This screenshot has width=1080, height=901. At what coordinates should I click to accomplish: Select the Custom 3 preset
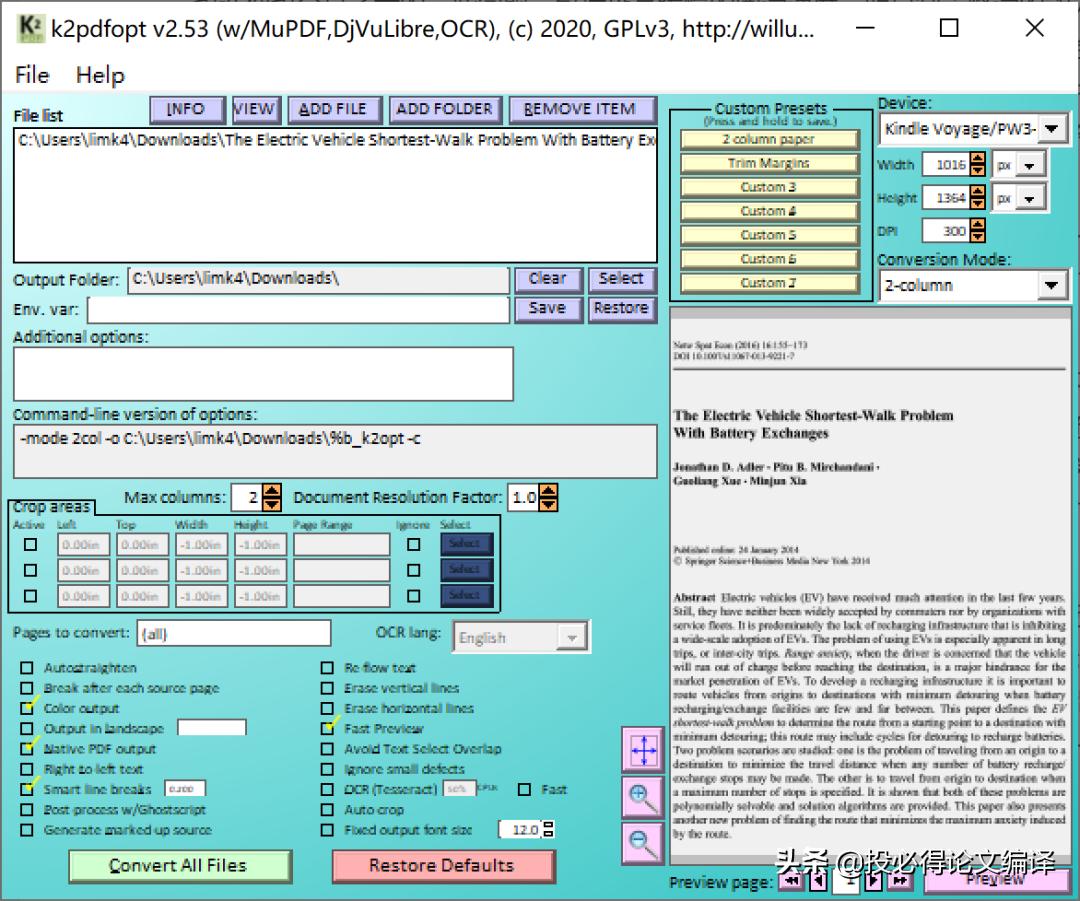pyautogui.click(x=769, y=187)
